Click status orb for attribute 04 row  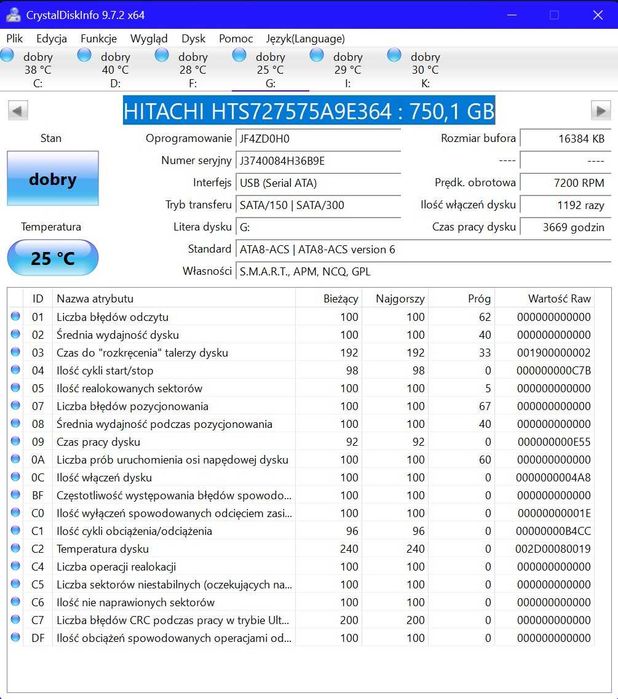16,370
